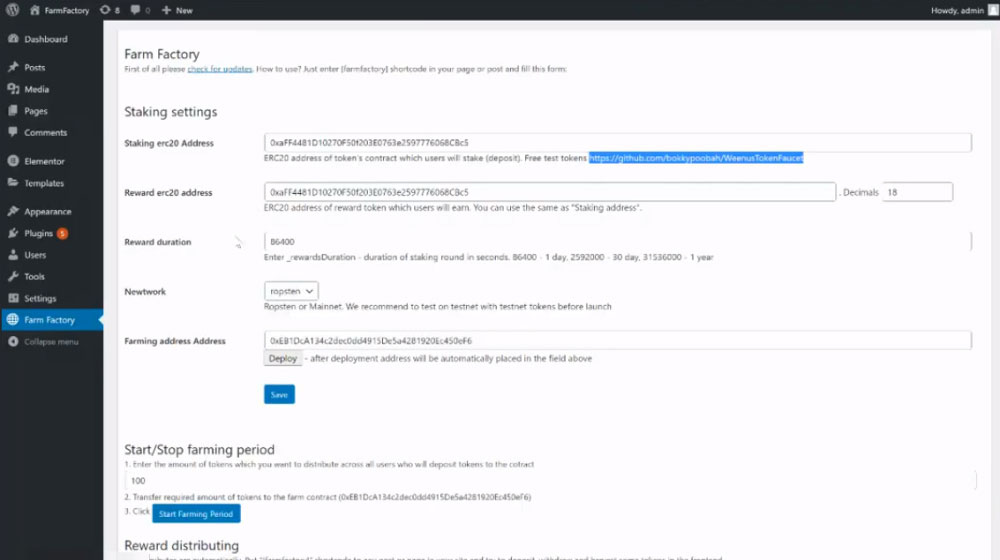This screenshot has height=560, width=1000.
Task: Click the Settings sliders icon
Action: point(13,298)
